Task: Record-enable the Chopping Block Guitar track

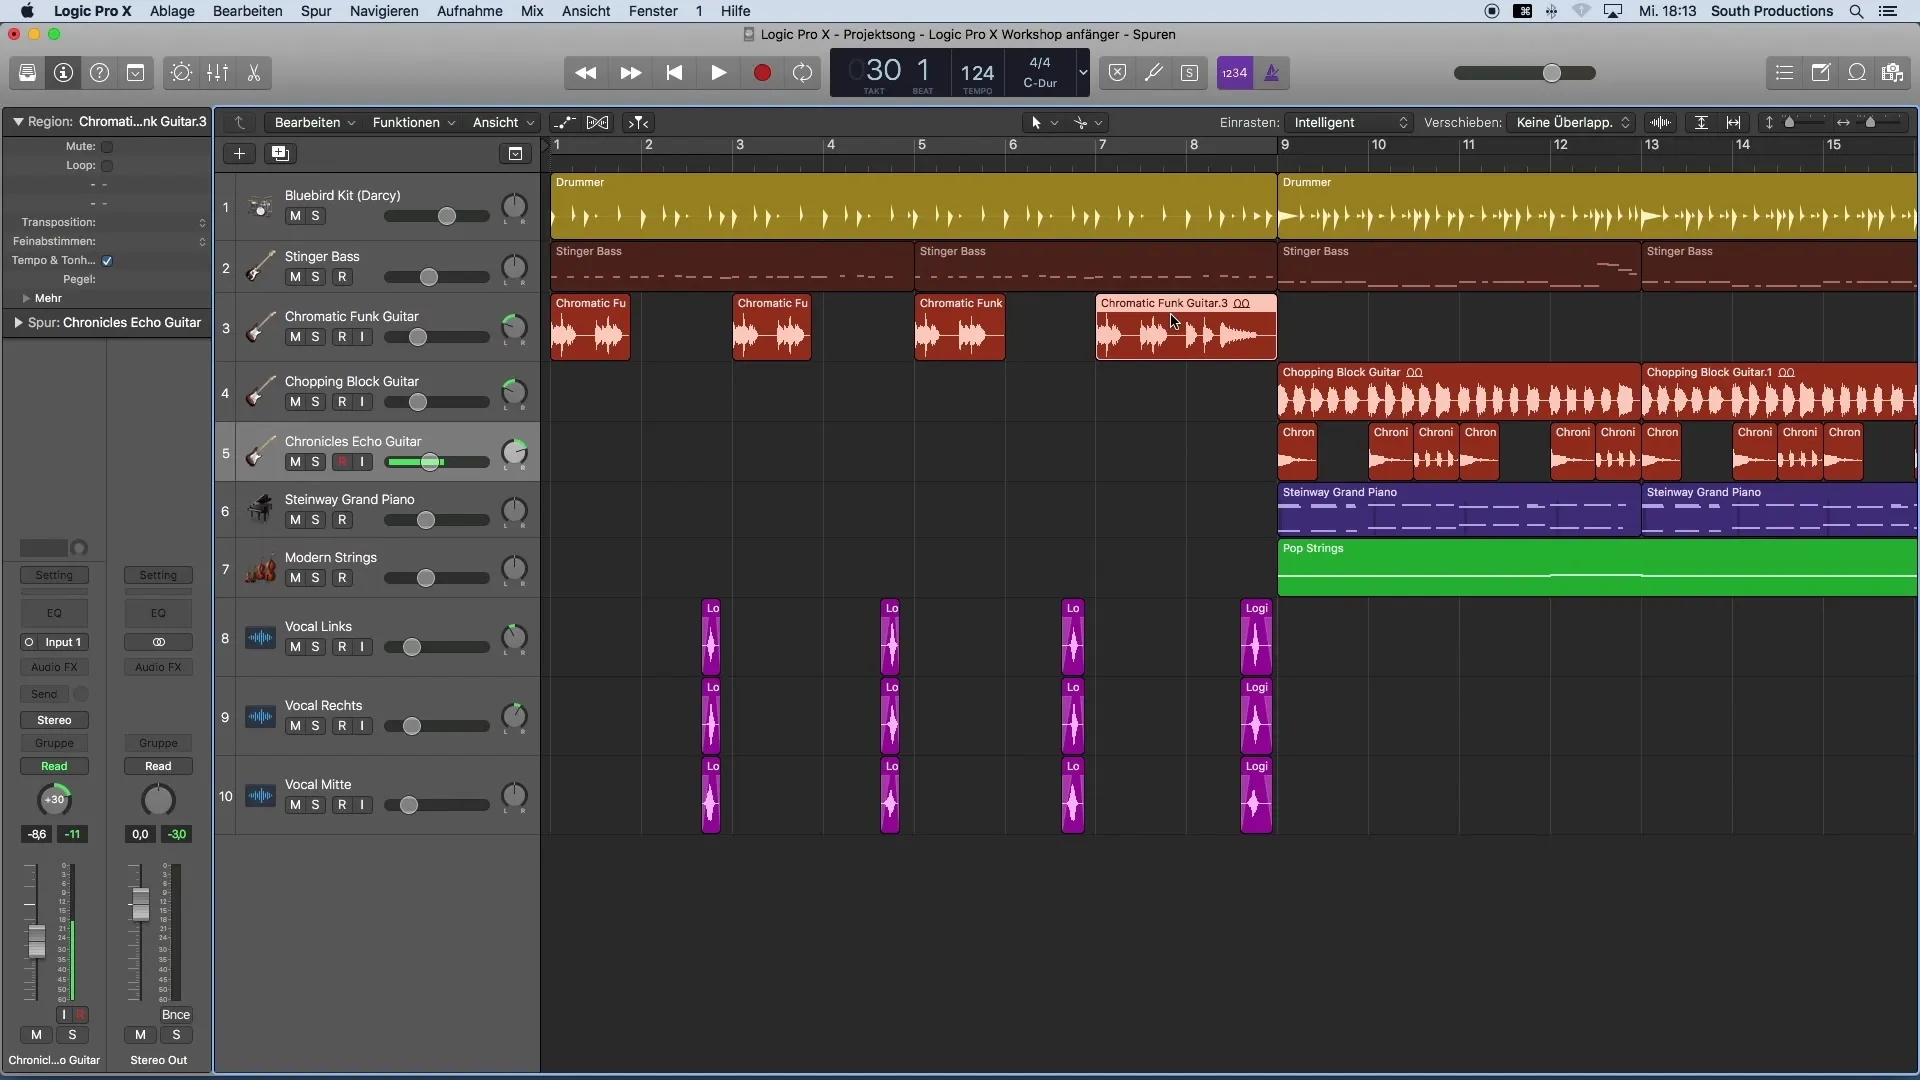Action: 342,402
